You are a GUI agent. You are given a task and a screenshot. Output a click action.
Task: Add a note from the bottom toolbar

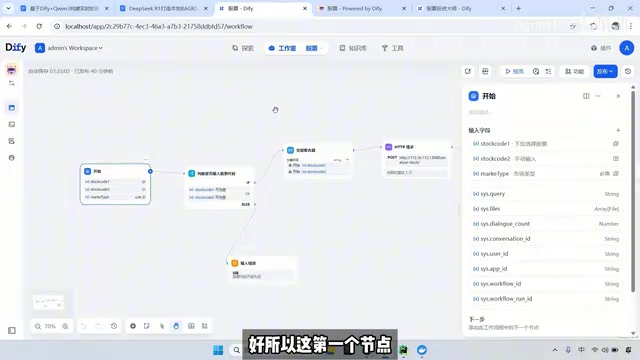147,326
